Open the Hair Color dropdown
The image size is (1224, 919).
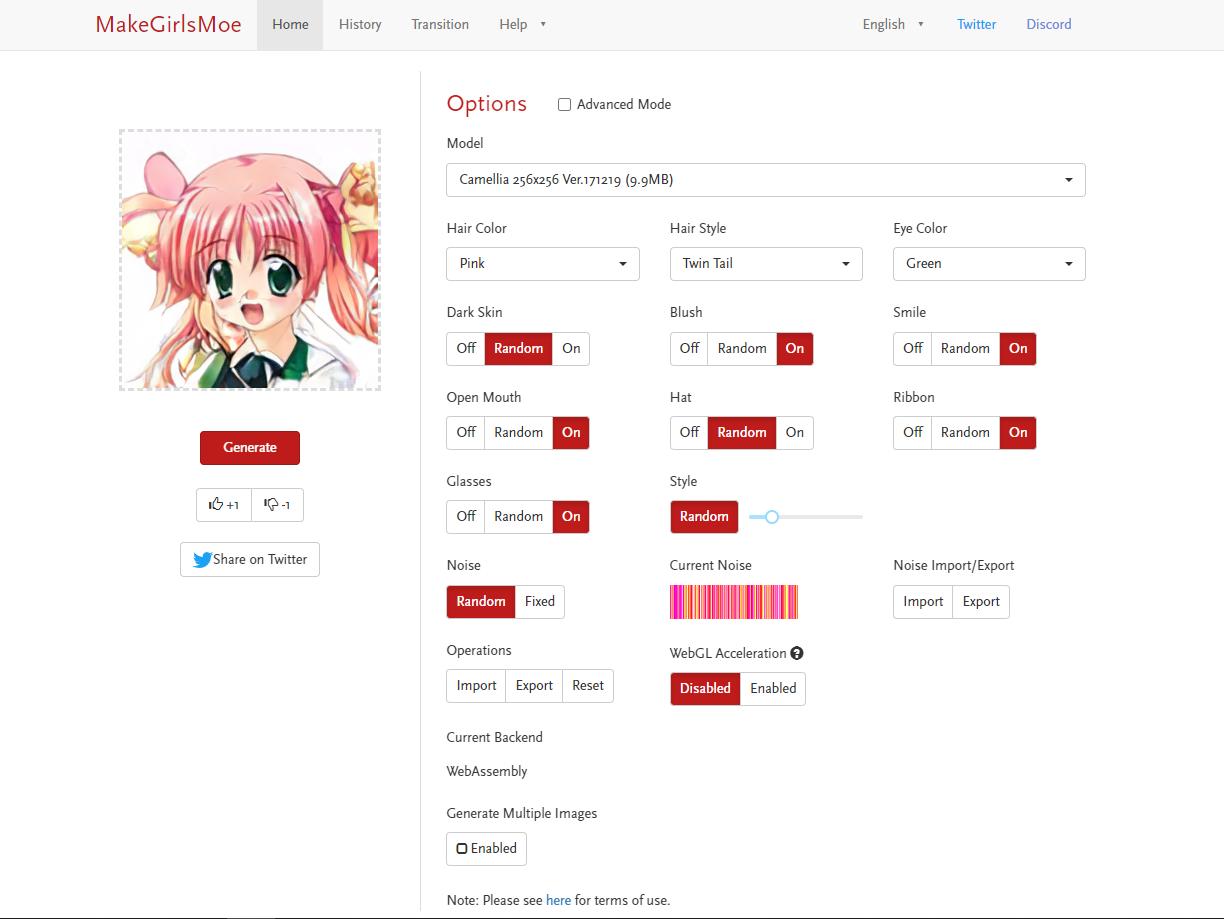pos(543,263)
